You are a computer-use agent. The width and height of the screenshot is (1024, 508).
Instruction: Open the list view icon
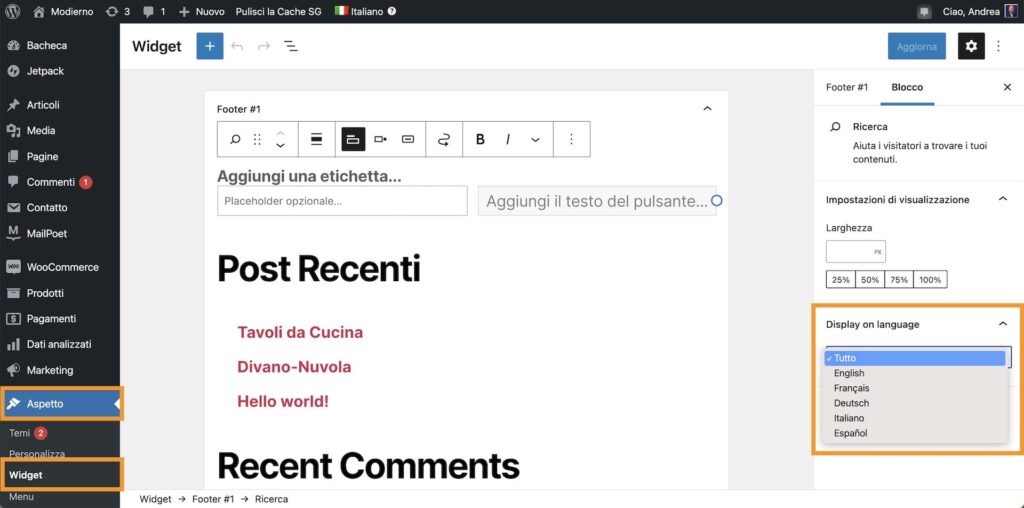point(291,46)
